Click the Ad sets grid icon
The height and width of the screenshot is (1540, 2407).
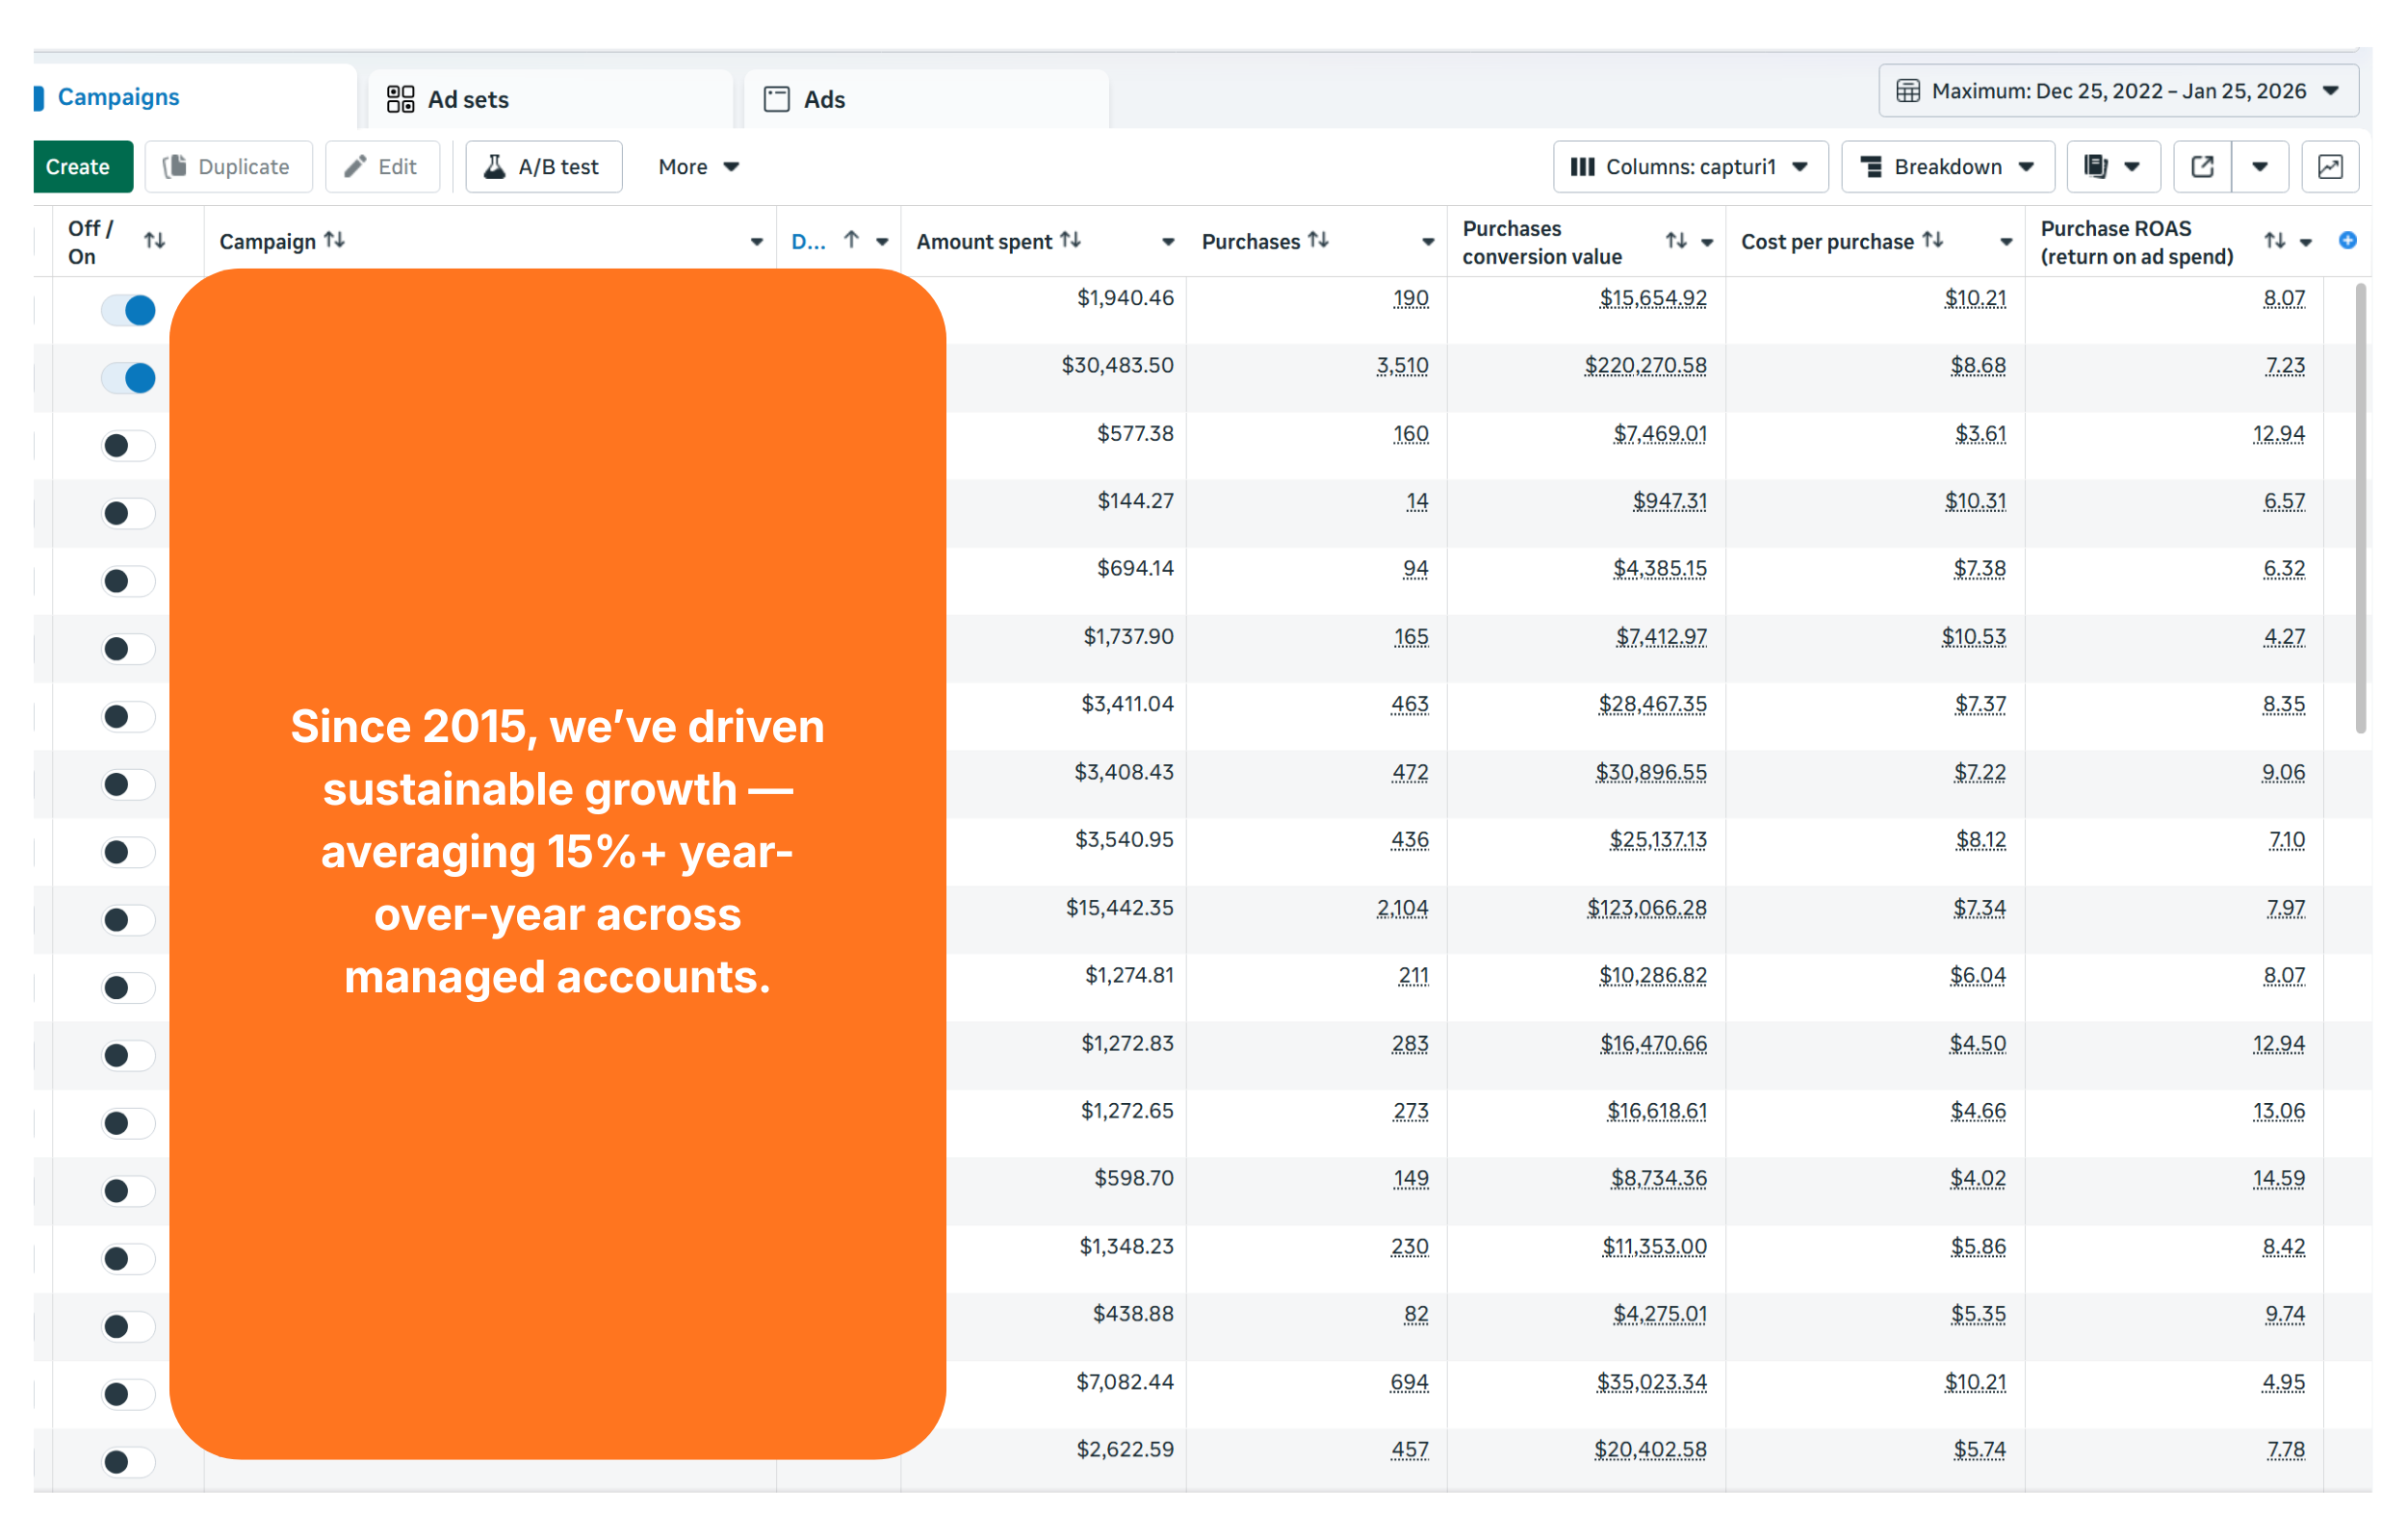pyautogui.click(x=401, y=99)
